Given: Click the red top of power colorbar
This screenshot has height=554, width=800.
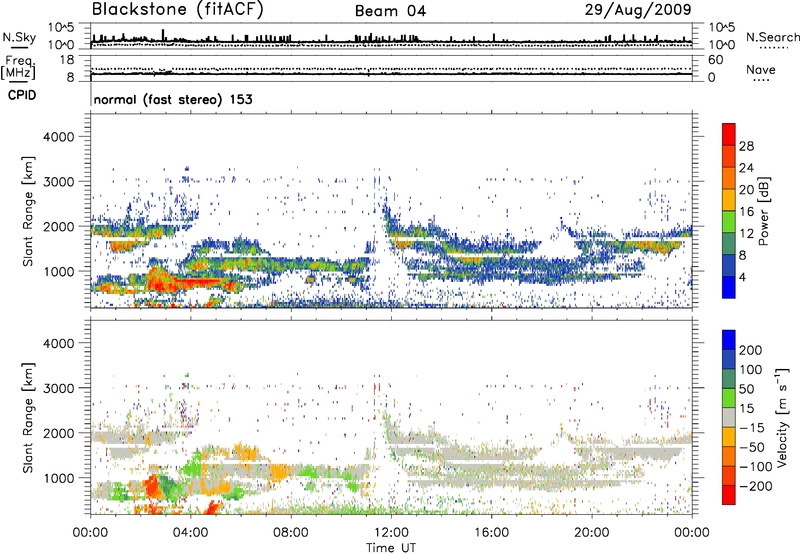Looking at the screenshot, I should tap(729, 134).
